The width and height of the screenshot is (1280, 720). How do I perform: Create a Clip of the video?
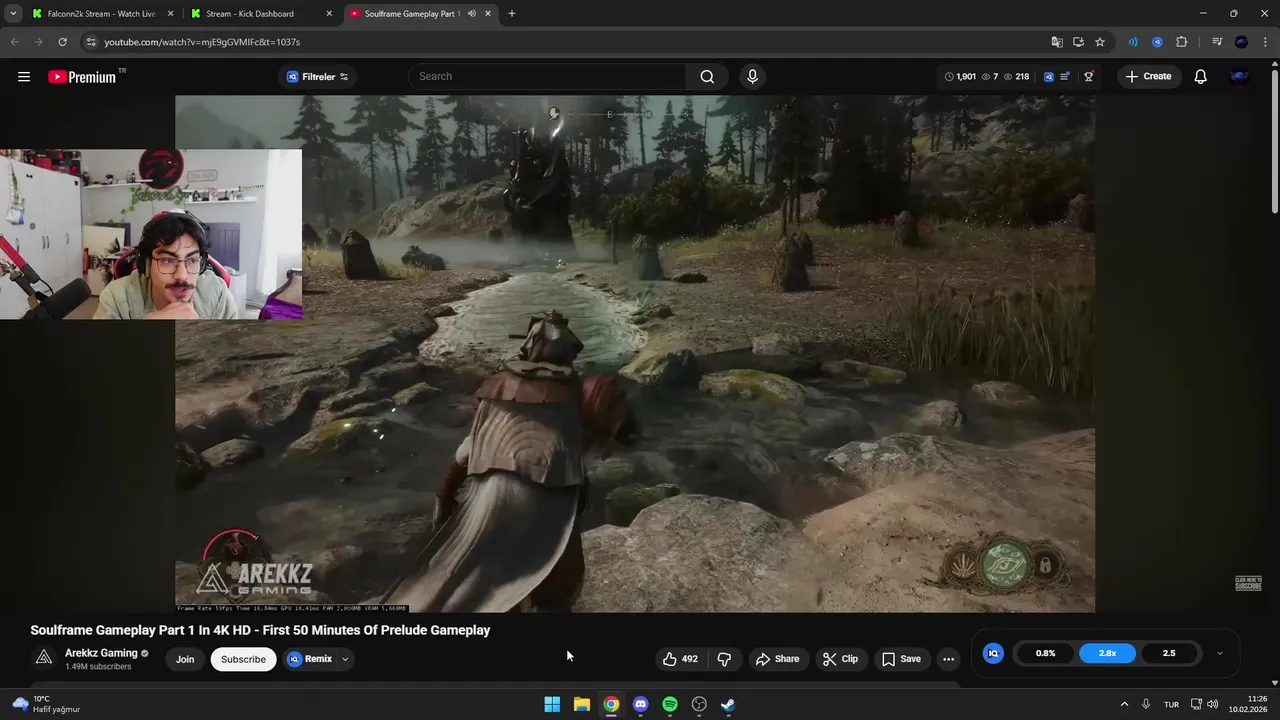(840, 659)
